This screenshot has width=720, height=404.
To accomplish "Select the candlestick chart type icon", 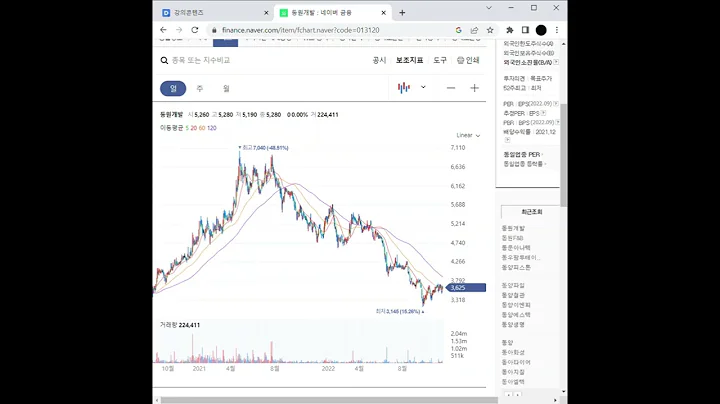I will click(404, 87).
